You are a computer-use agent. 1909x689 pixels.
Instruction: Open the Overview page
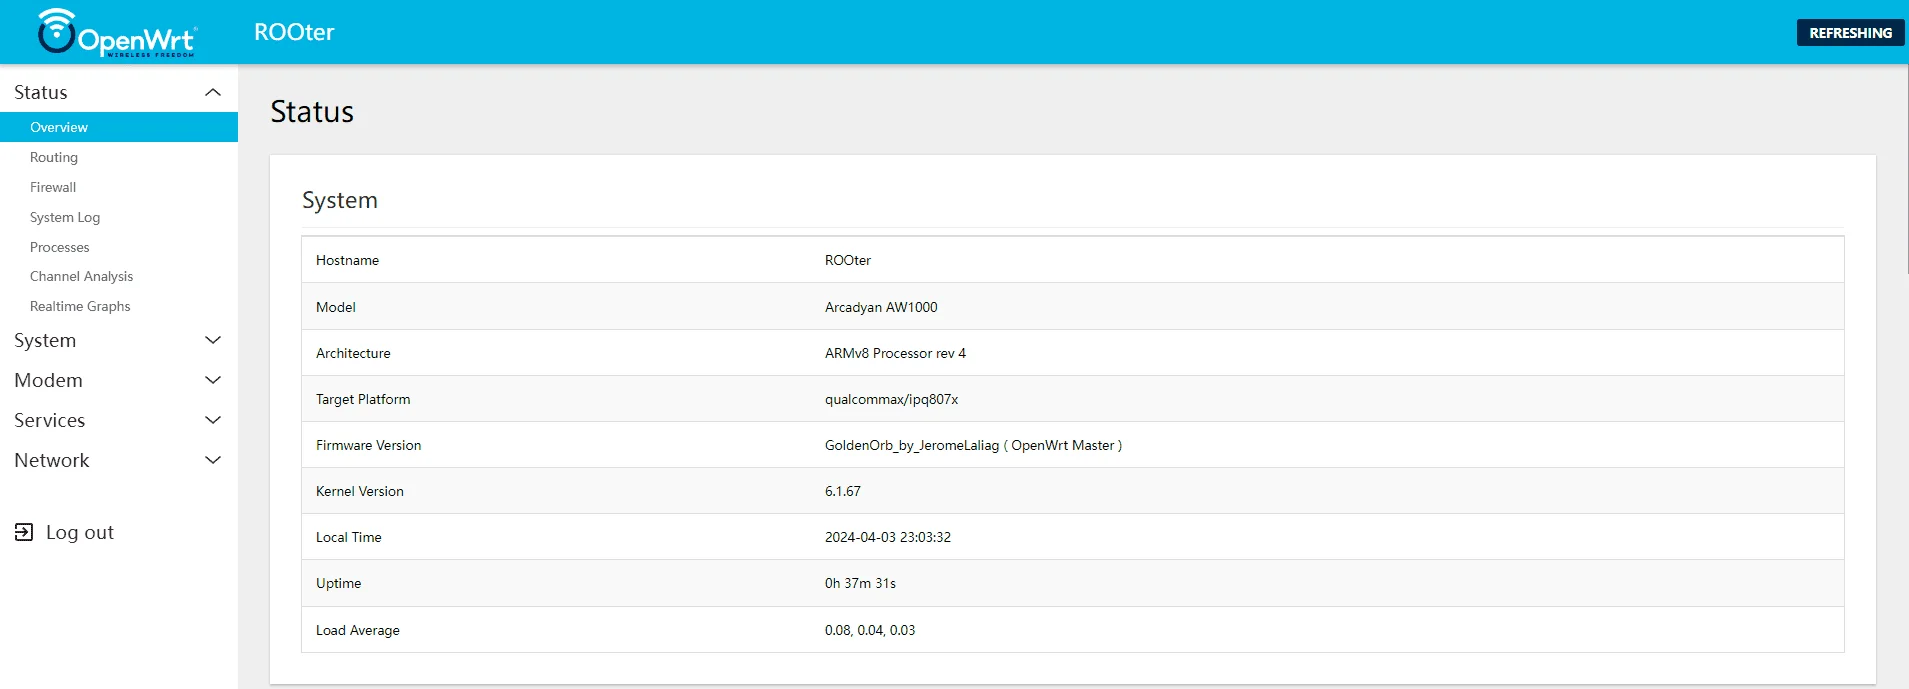pyautogui.click(x=119, y=127)
